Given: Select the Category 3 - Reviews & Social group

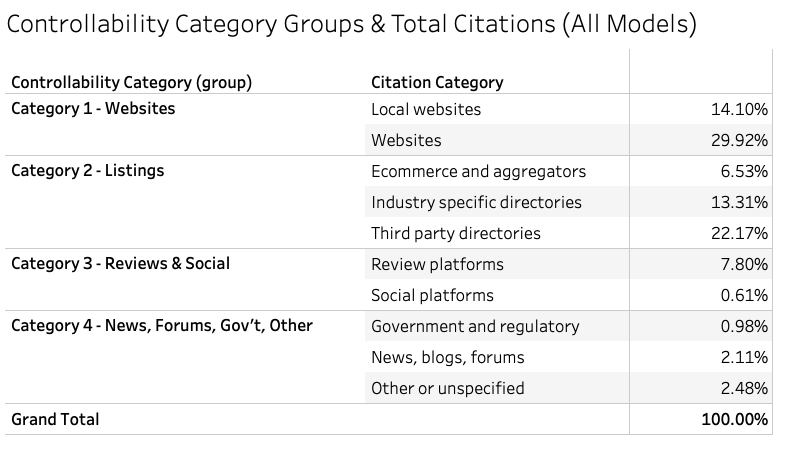Looking at the screenshot, I should coord(121,264).
